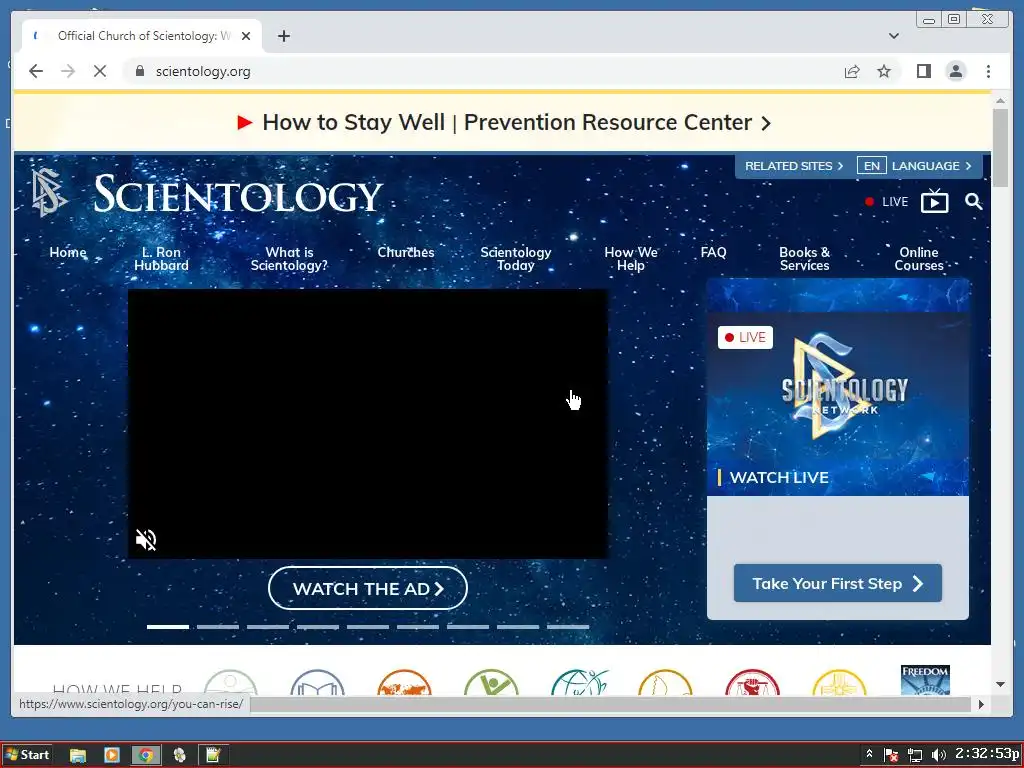Click the red LIVE badge on network card

point(745,338)
